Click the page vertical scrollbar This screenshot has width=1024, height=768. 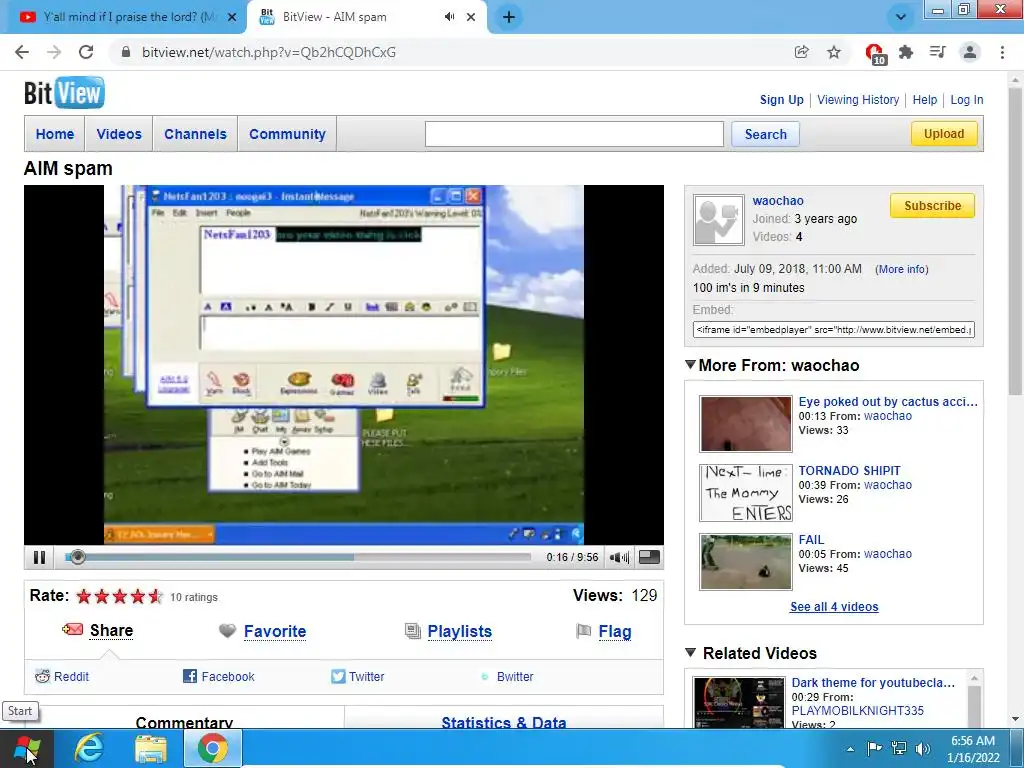1015,242
